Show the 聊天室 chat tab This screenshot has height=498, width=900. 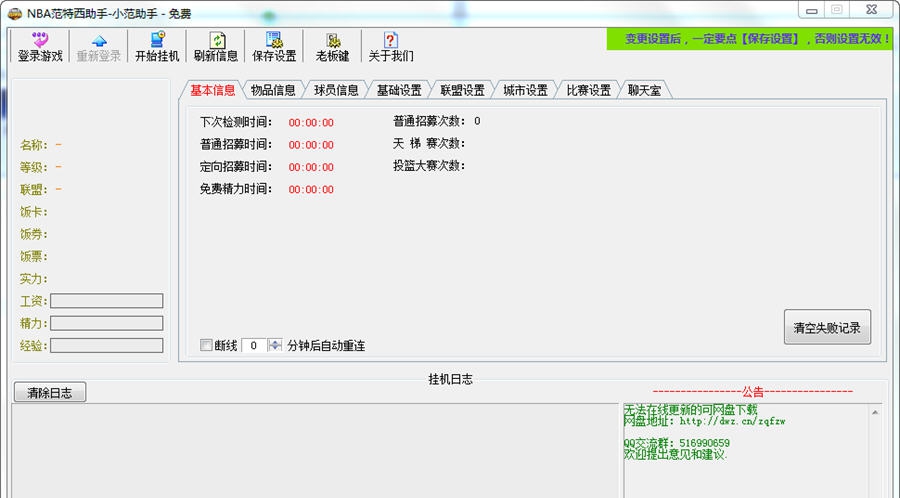point(645,90)
